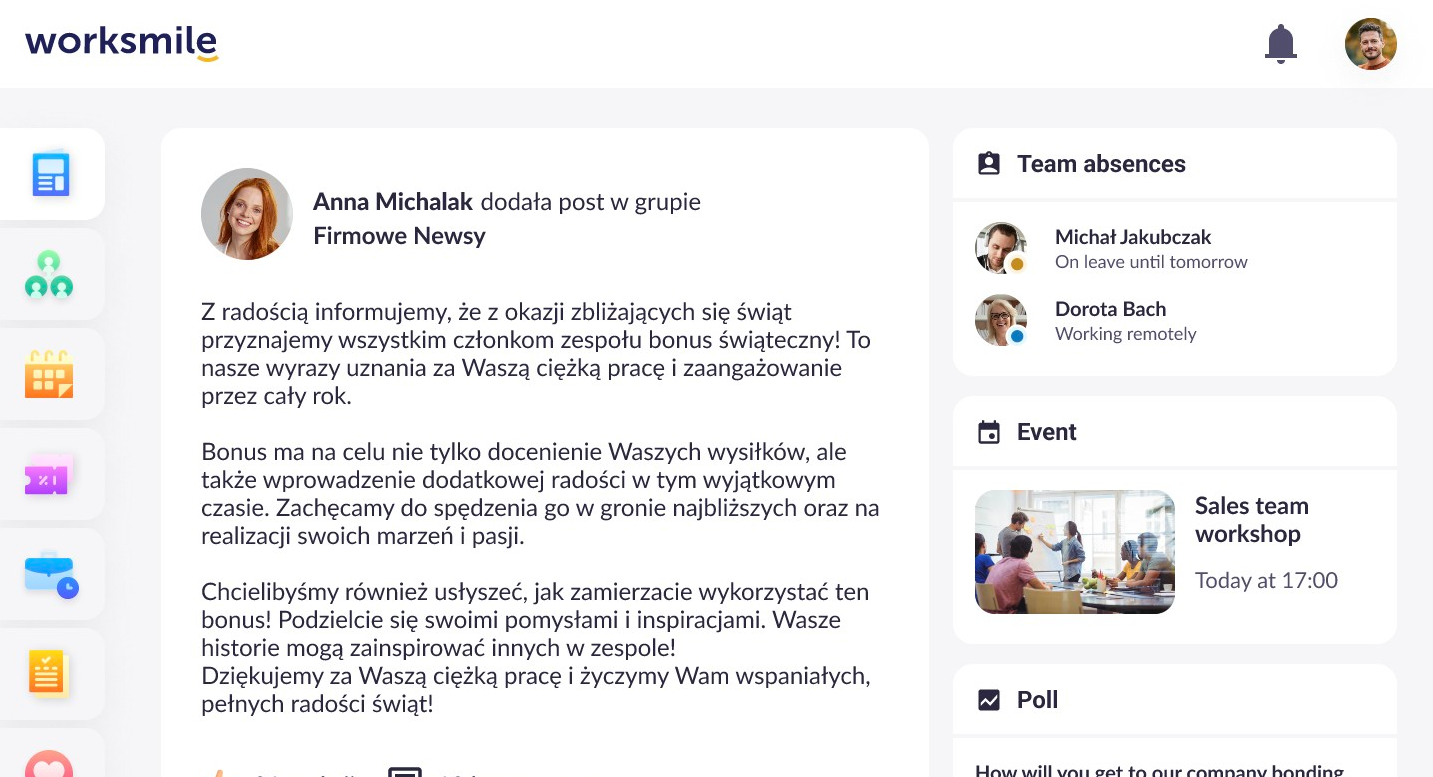Screen dimensions: 1433x777
Task: Click the paragraph starting 'Z radością informujemy'
Action: point(536,354)
